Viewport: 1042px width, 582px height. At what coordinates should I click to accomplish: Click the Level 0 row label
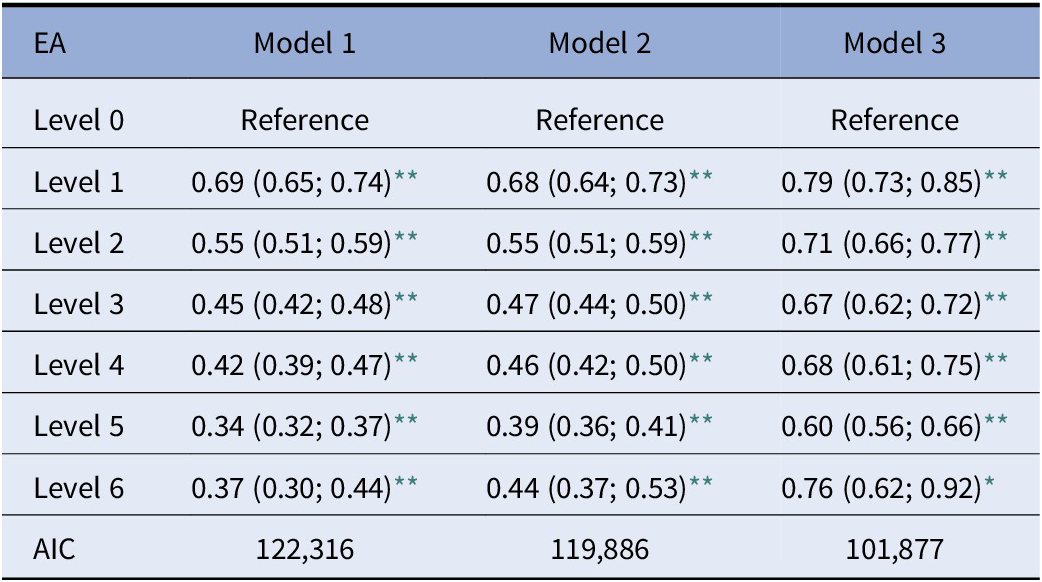click(x=79, y=121)
